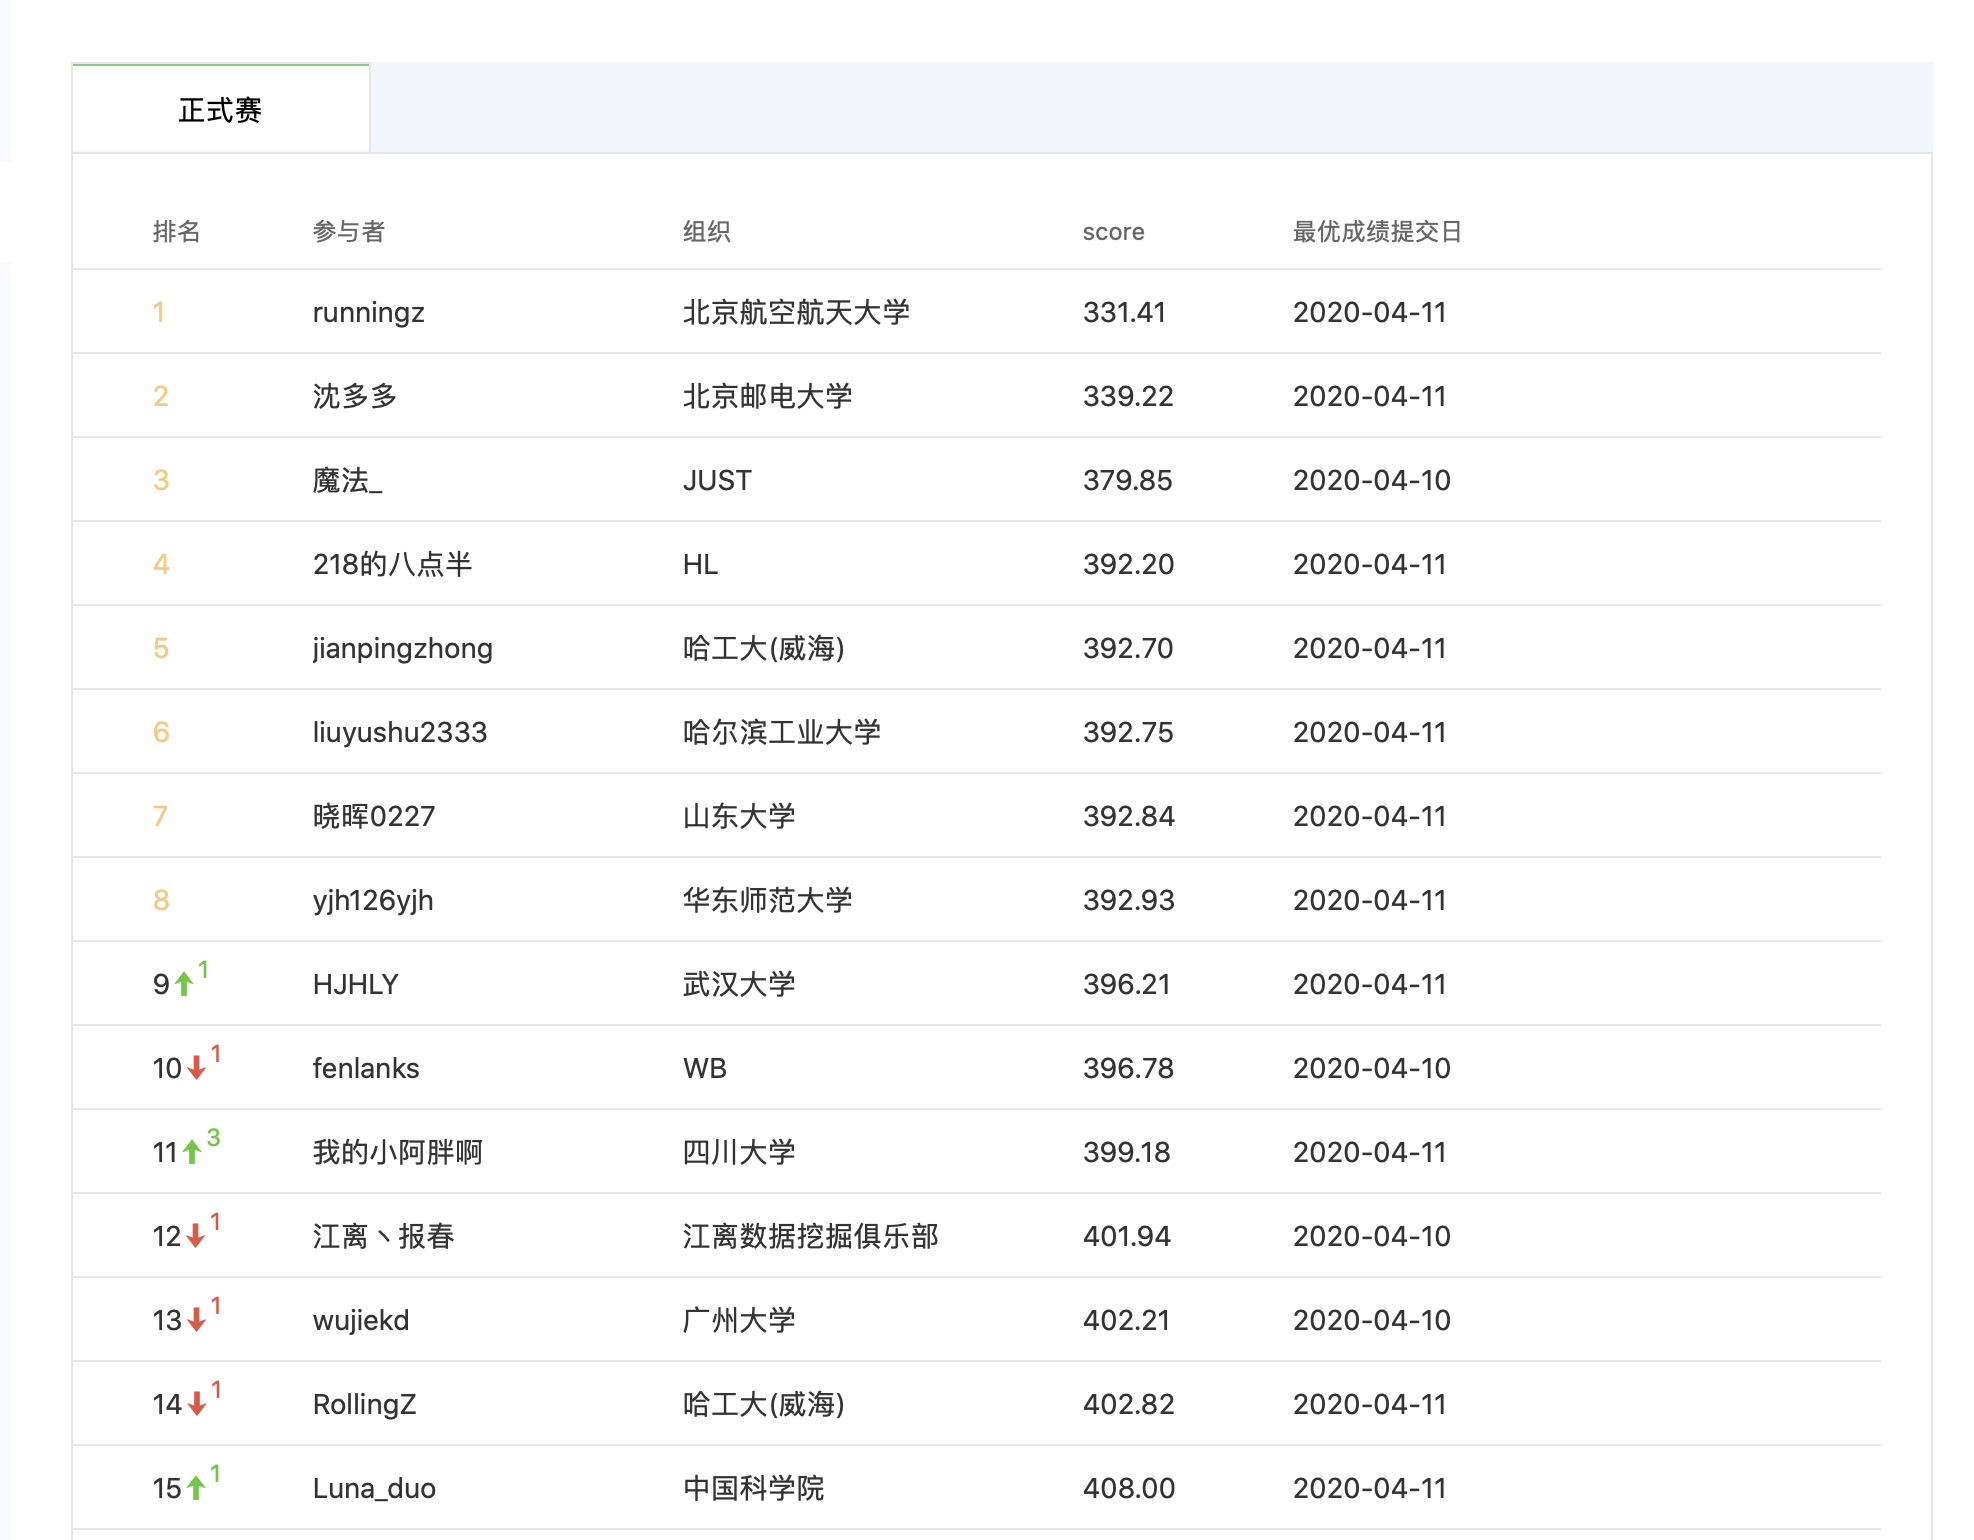Select participant 218的八点半
Screen dimensions: 1974x1540
coord(392,564)
